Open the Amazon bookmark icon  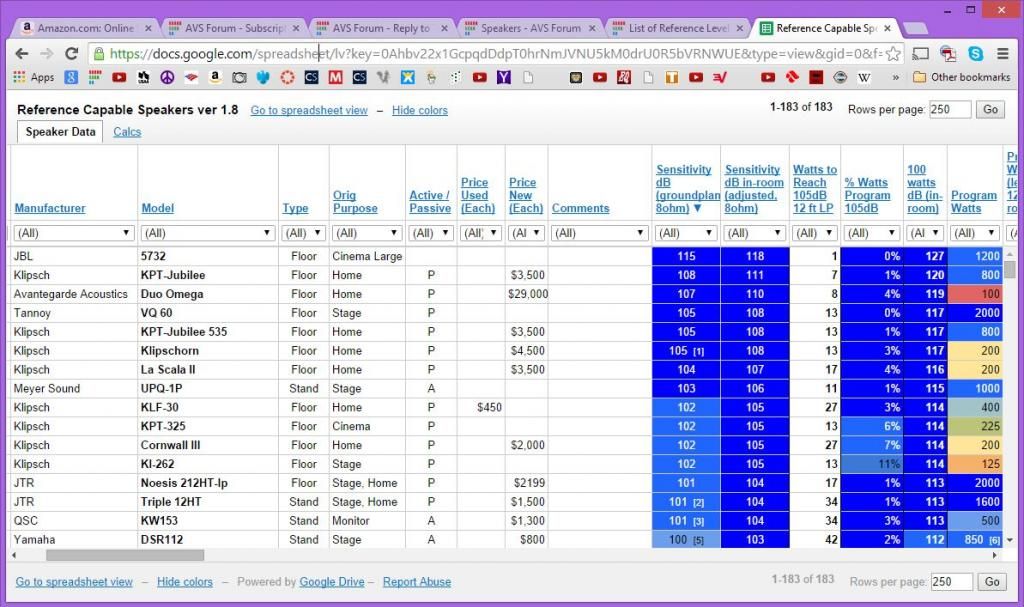pyautogui.click(x=215, y=77)
